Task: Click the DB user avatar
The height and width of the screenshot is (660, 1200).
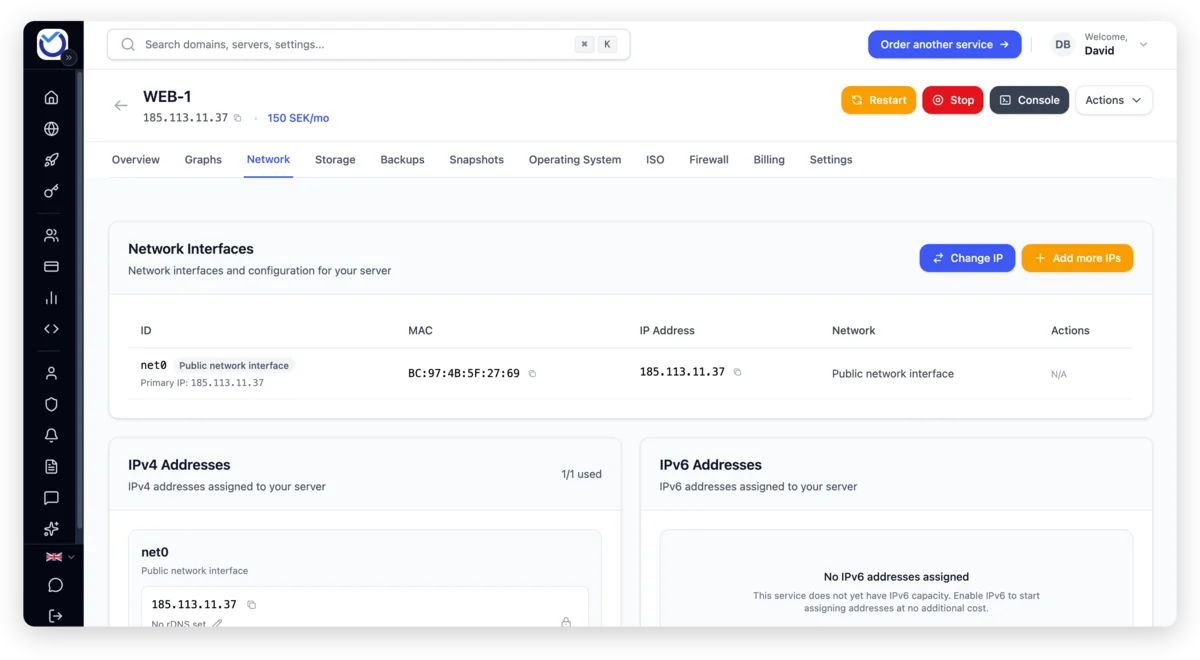Action: click(1062, 44)
